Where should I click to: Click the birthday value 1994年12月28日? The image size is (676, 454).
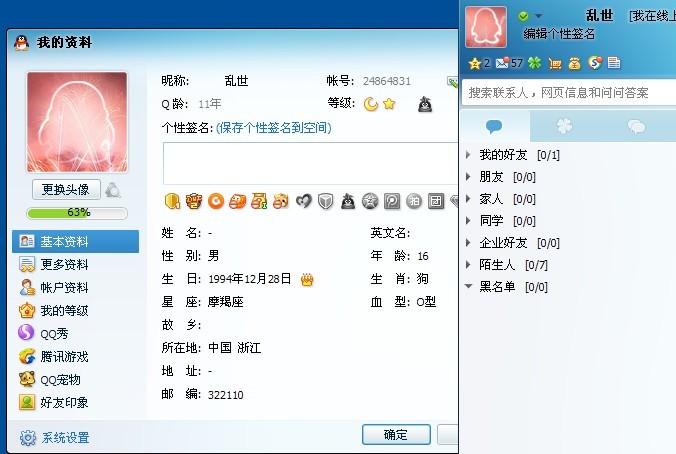click(x=250, y=279)
